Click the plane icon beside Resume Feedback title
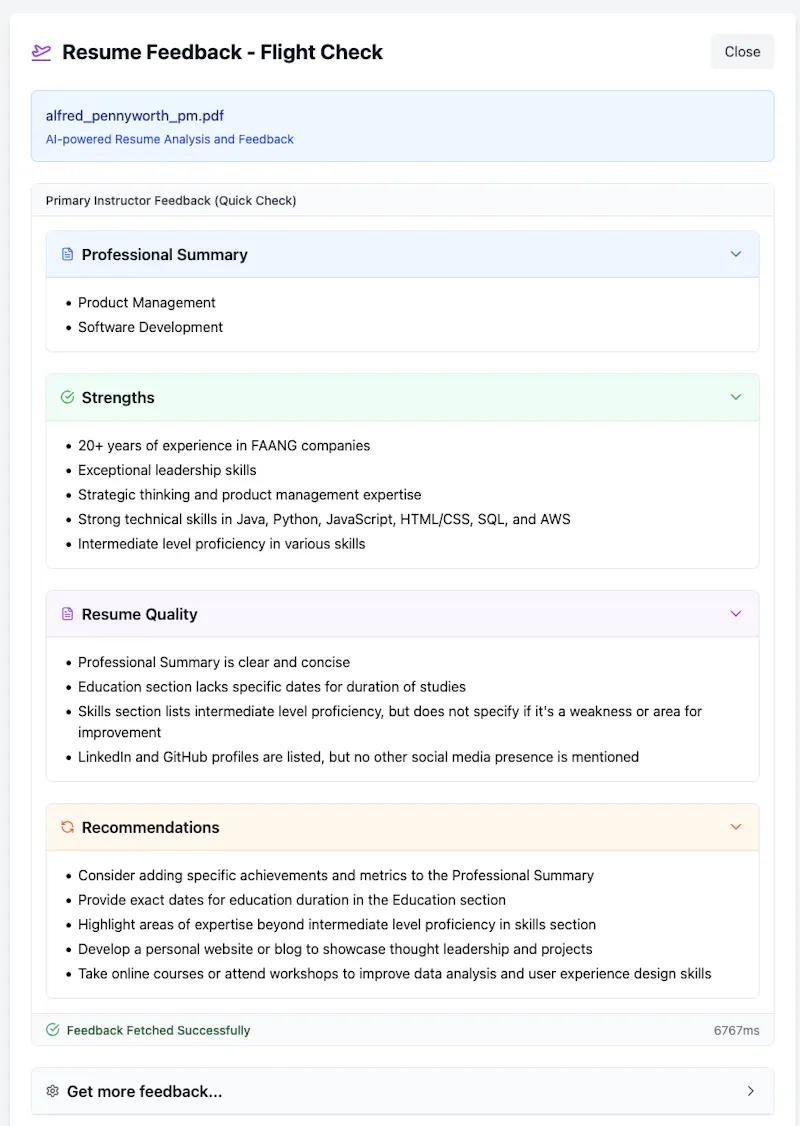This screenshot has height=1126, width=800. (x=42, y=52)
